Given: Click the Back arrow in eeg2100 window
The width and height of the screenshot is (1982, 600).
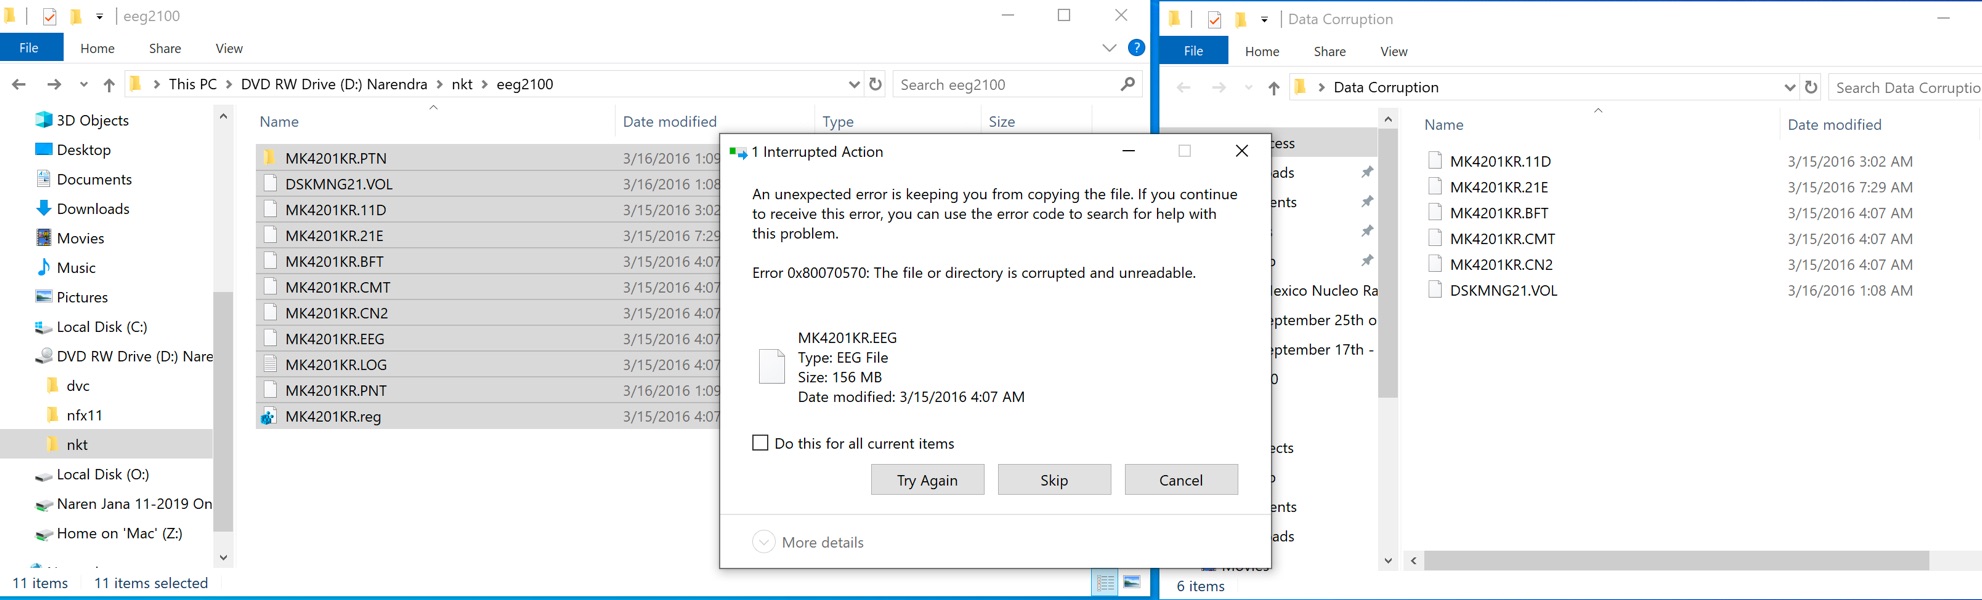Looking at the screenshot, I should point(19,85).
